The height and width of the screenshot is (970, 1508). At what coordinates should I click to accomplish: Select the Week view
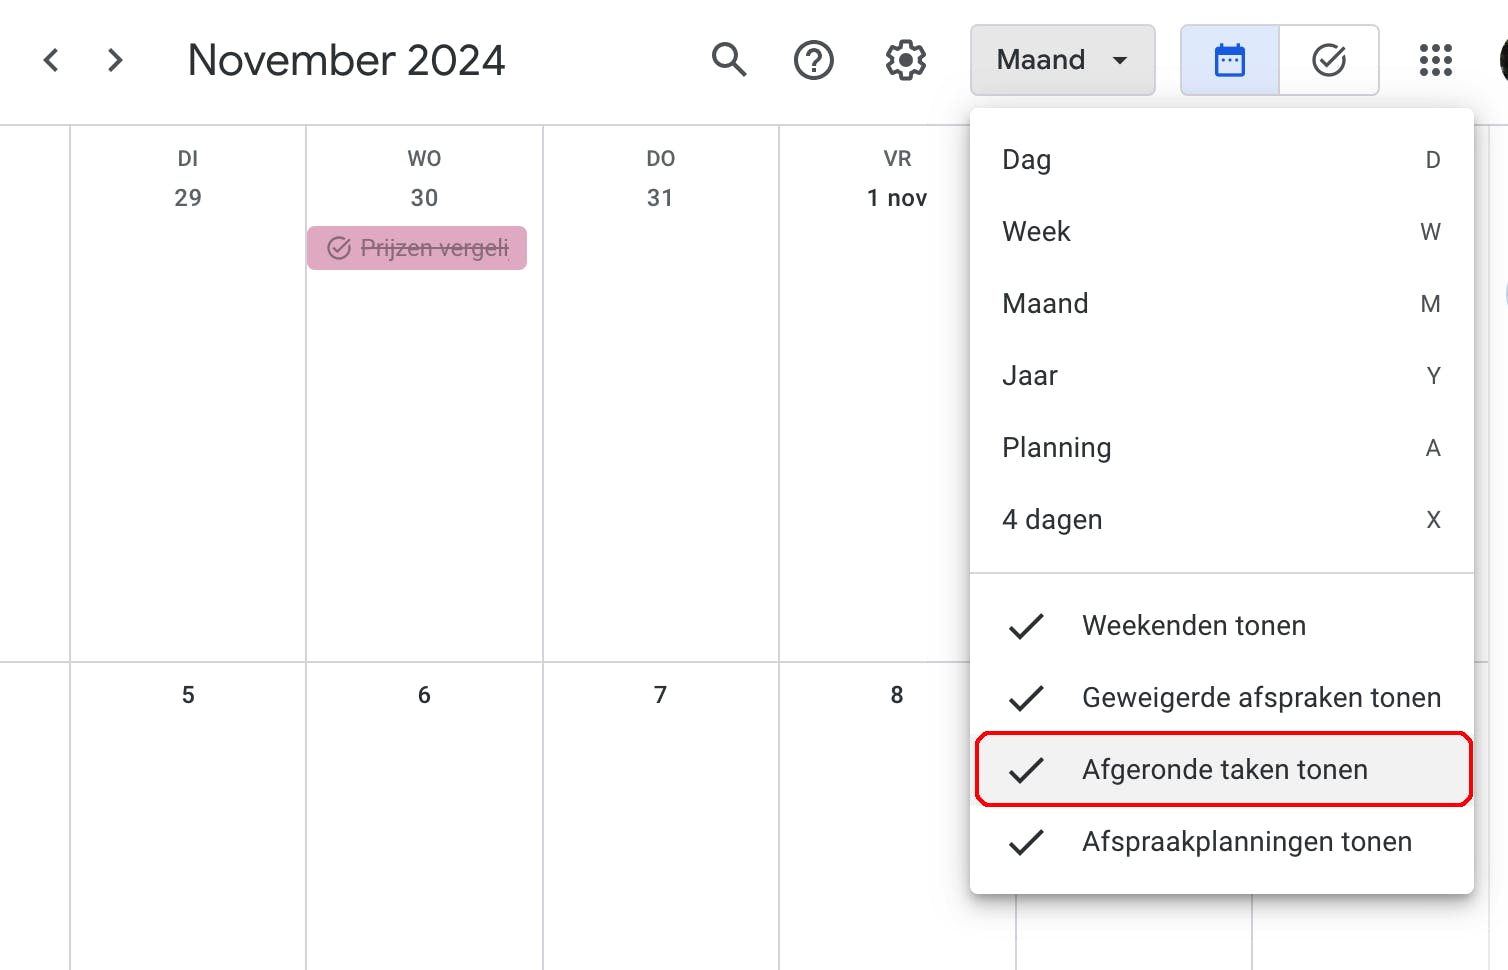1222,232
